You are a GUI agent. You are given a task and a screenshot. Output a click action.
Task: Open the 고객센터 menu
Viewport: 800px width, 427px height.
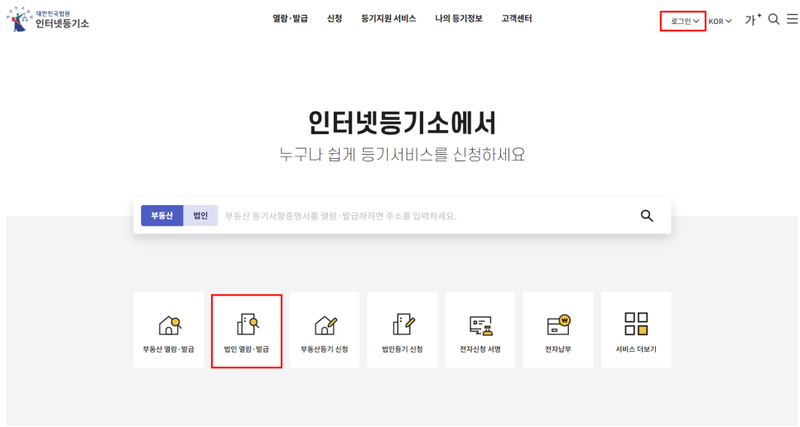coord(516,18)
